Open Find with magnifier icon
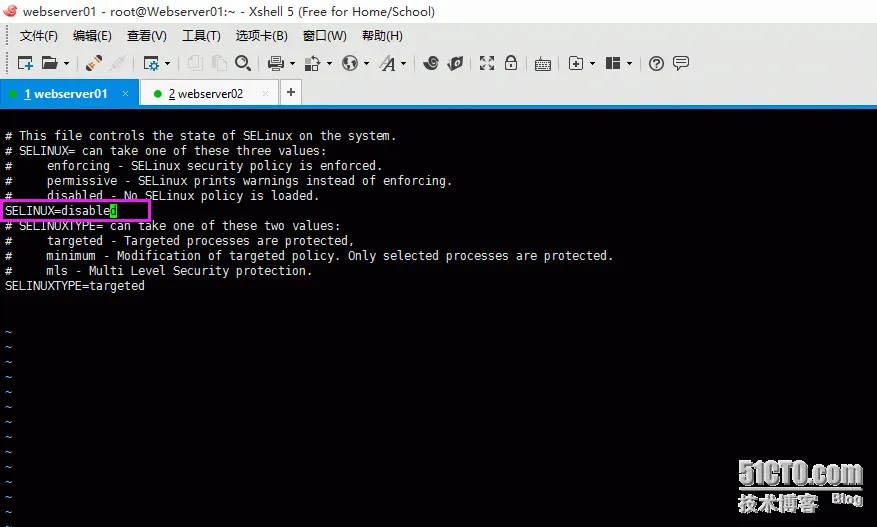The width and height of the screenshot is (877, 527). pyautogui.click(x=243, y=63)
